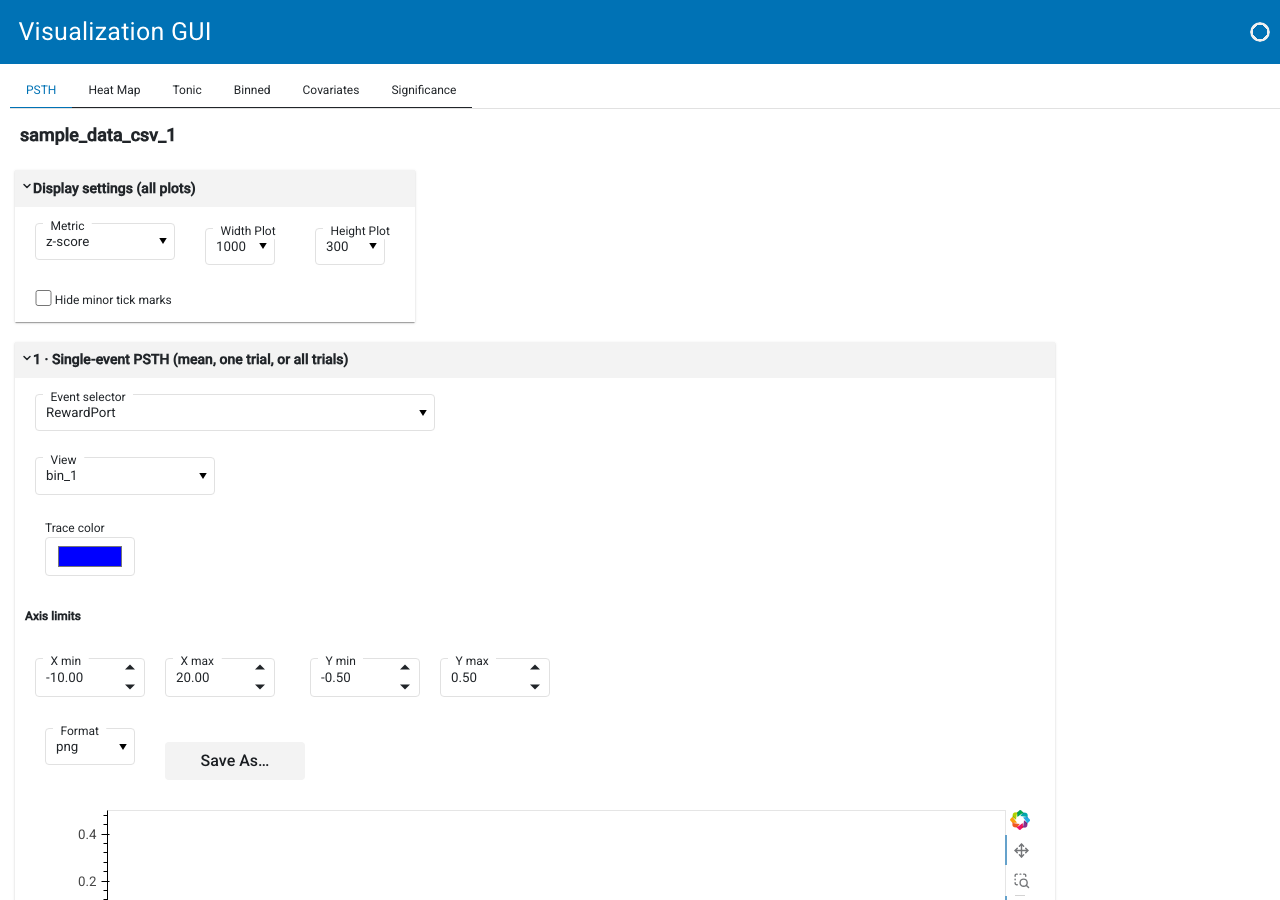Viewport: 1280px width, 900px height.
Task: Decrease X max with the down arrow
Action: click(x=260, y=687)
